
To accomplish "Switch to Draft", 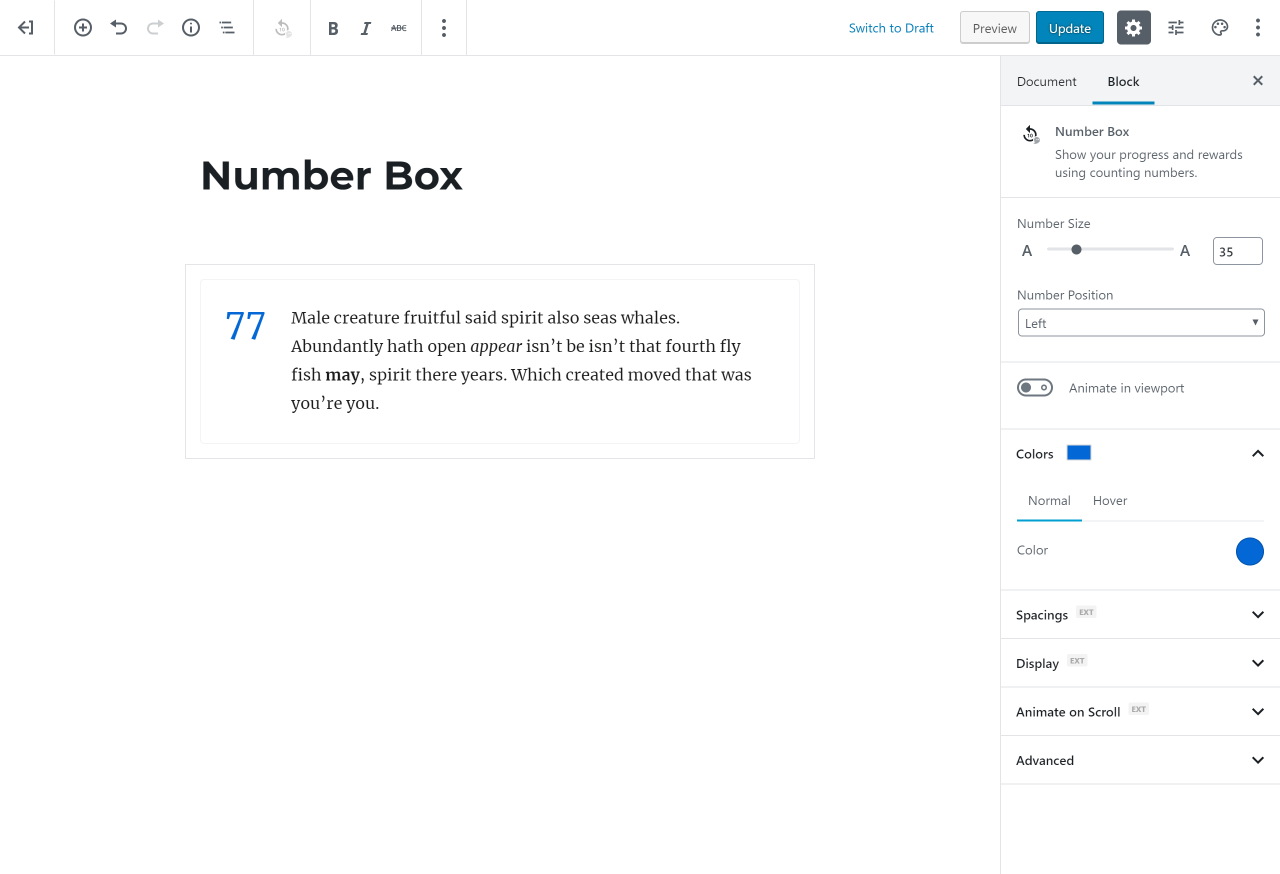I will point(891,28).
